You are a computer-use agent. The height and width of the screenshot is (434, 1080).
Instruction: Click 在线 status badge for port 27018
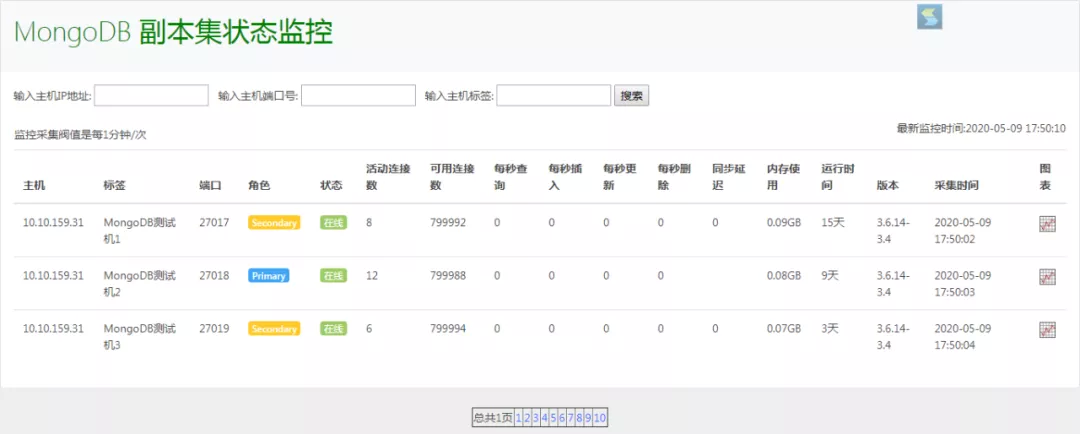pos(333,276)
